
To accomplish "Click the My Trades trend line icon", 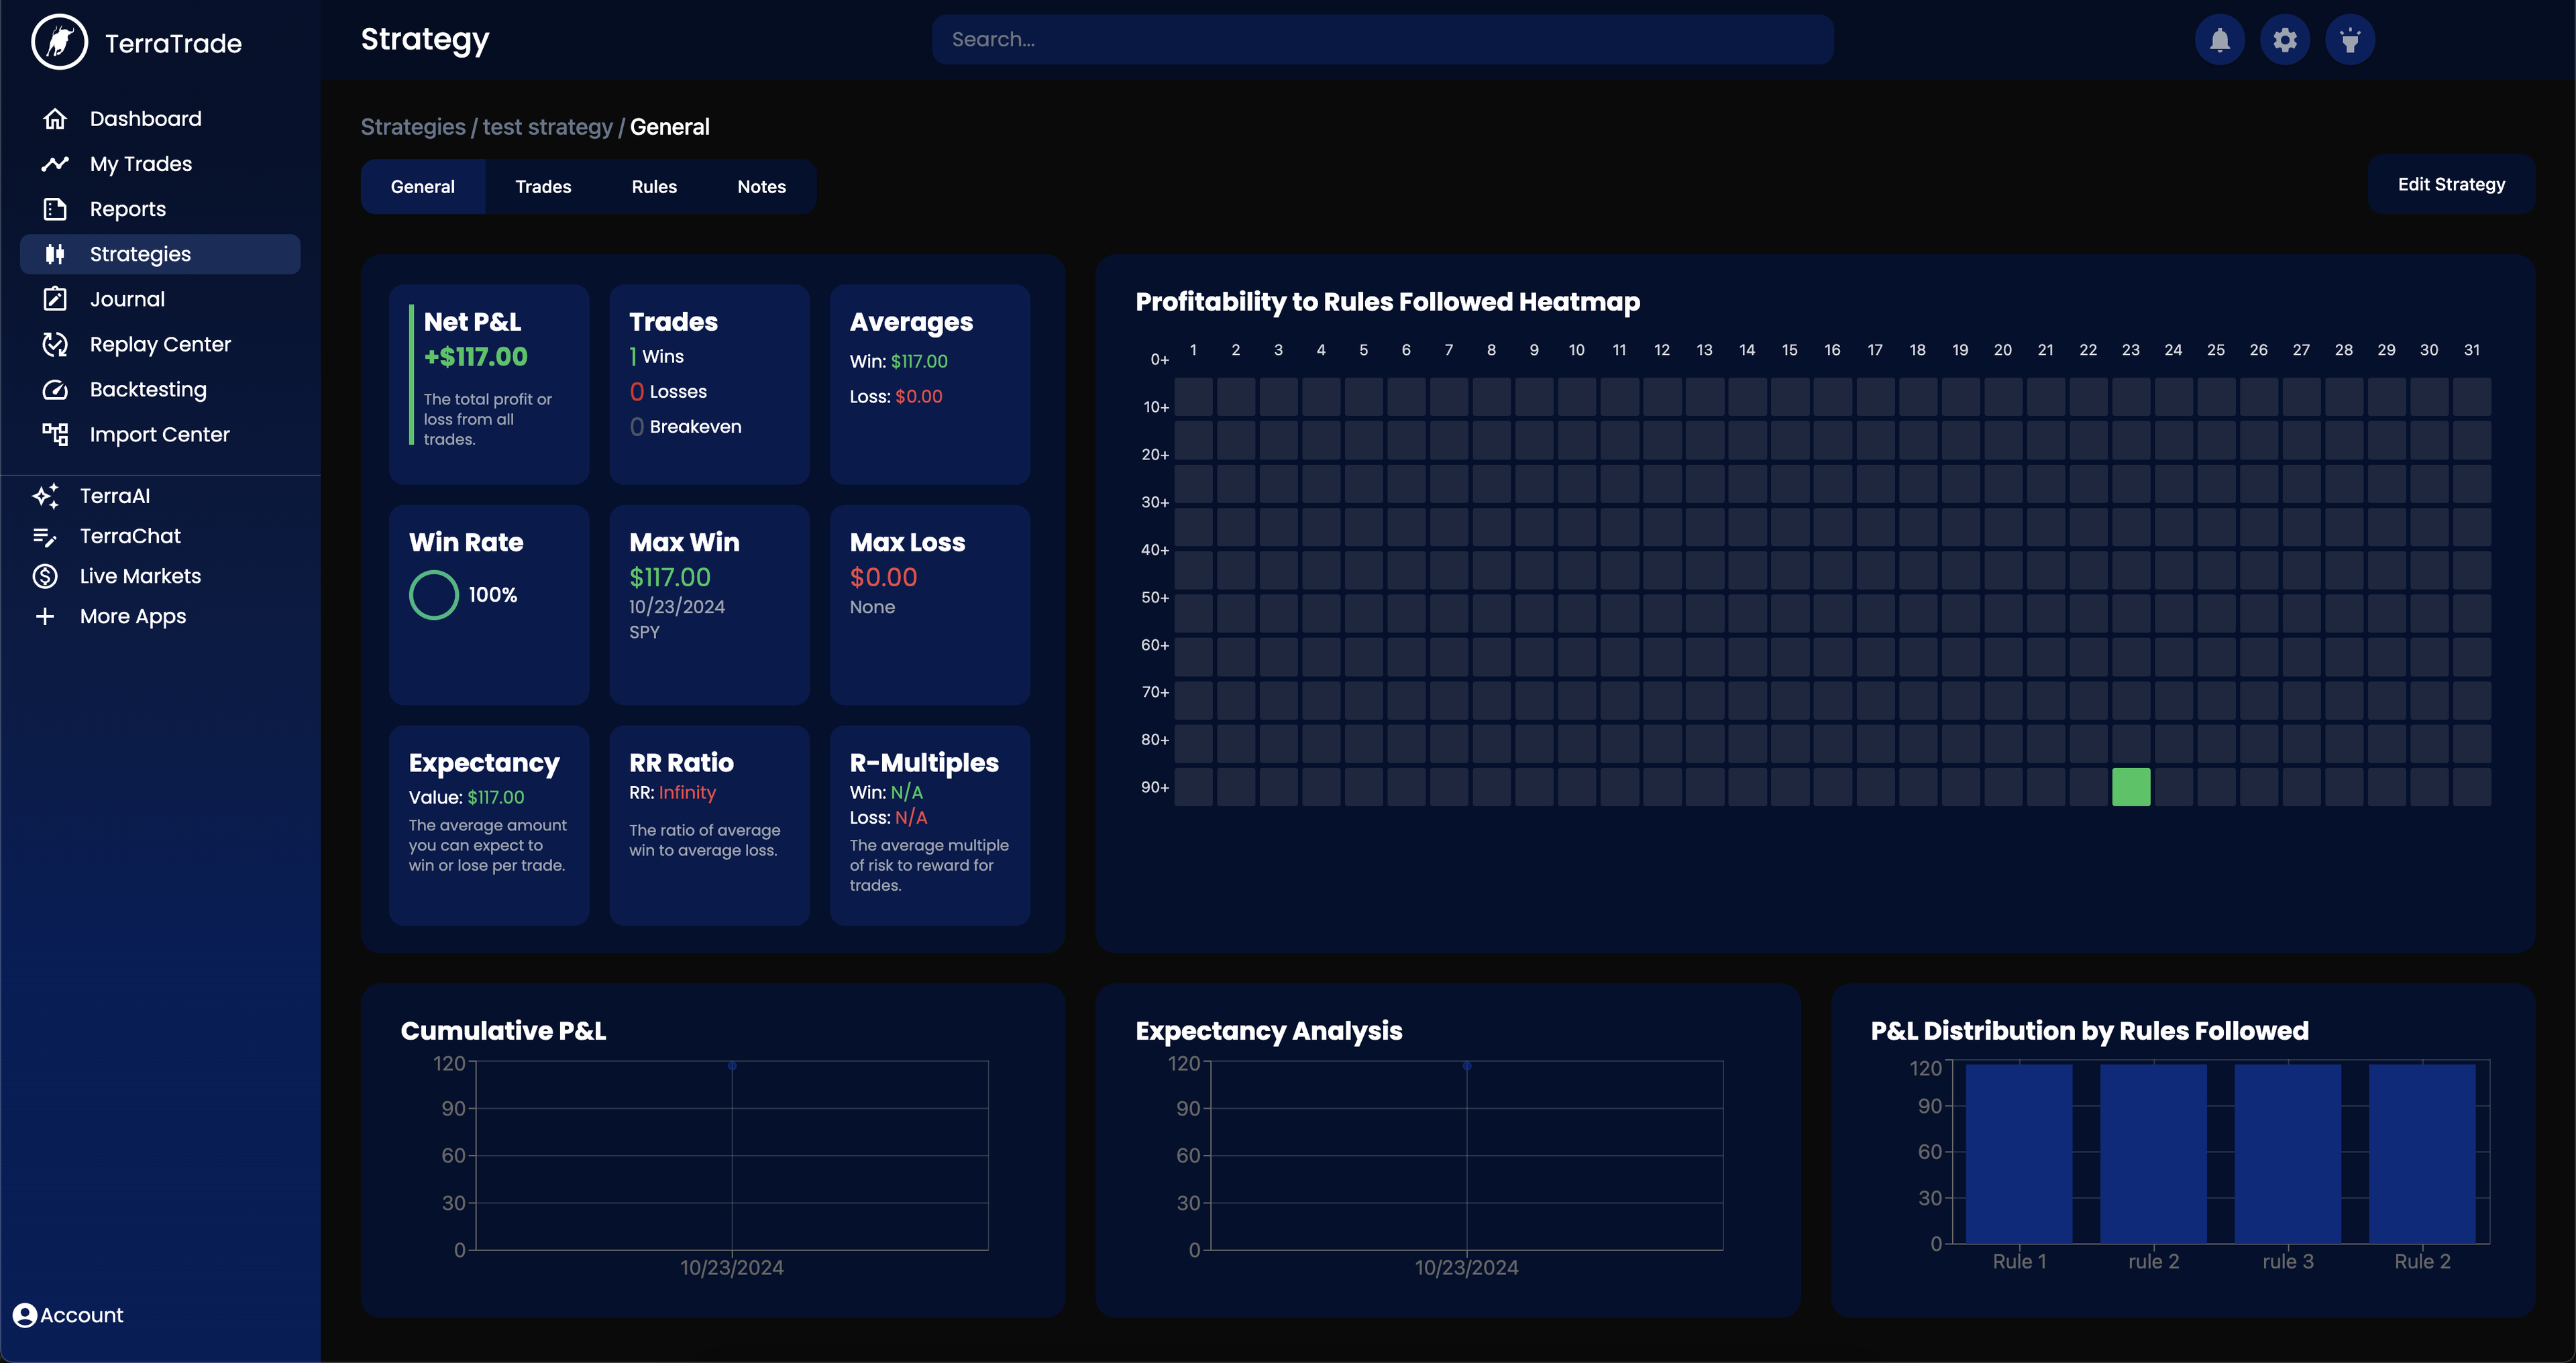I will click(x=55, y=164).
